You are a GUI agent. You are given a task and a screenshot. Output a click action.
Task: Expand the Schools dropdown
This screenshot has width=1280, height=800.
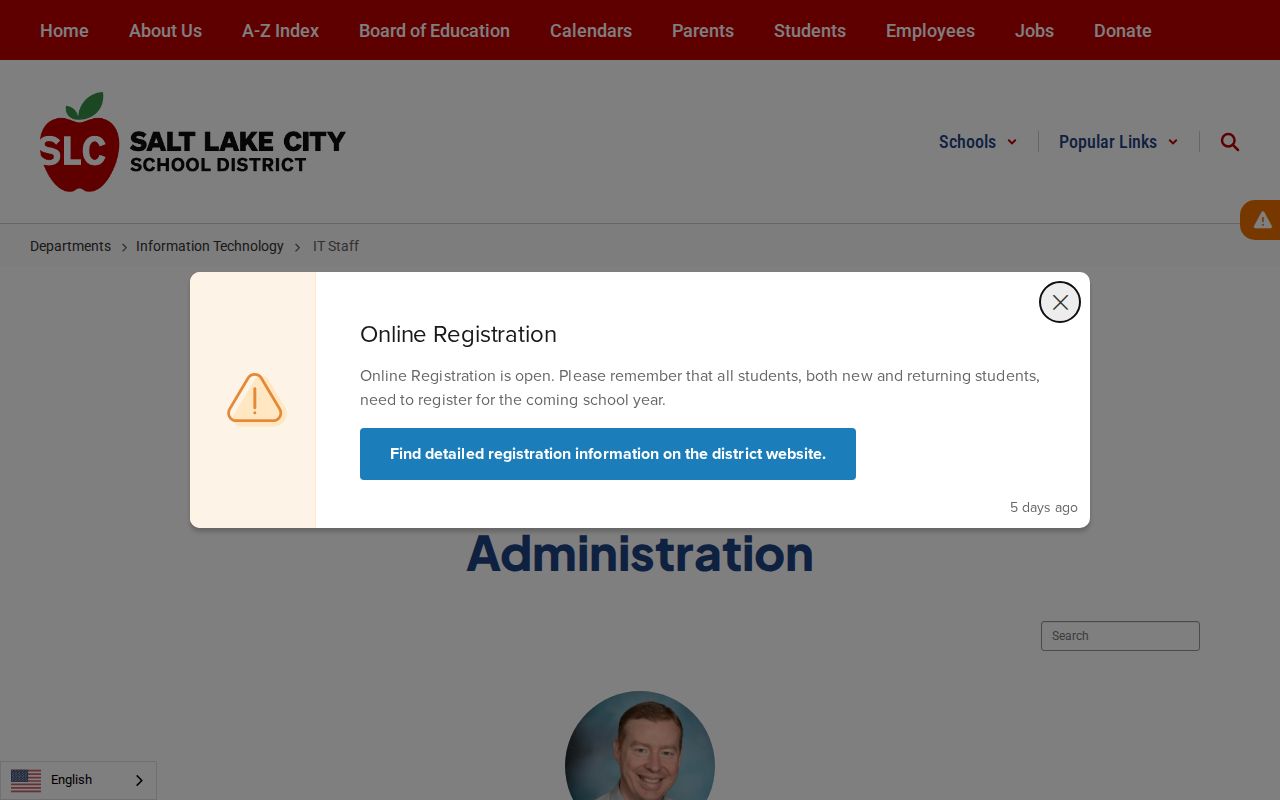click(x=978, y=142)
